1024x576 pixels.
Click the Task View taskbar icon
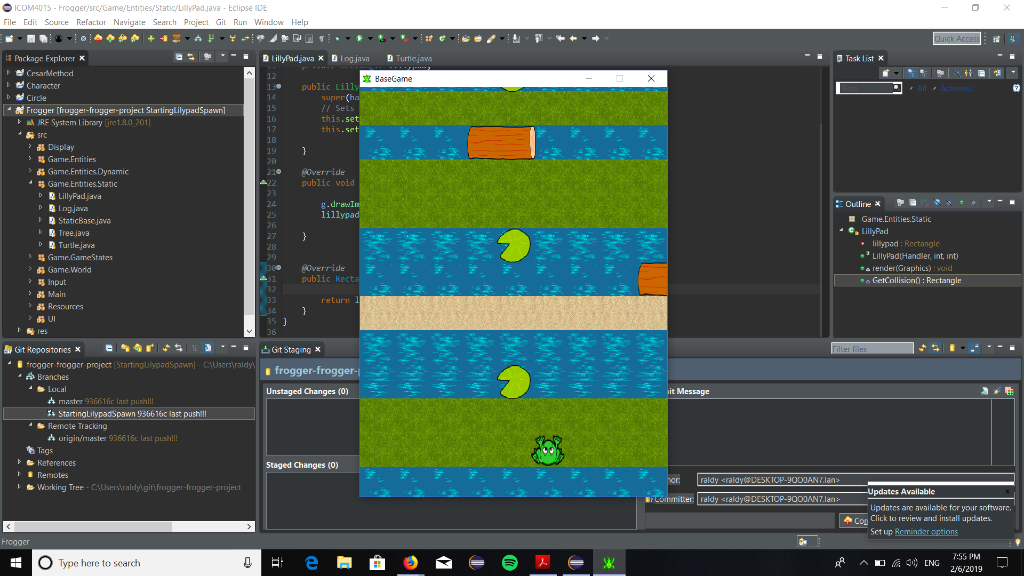pos(278,562)
